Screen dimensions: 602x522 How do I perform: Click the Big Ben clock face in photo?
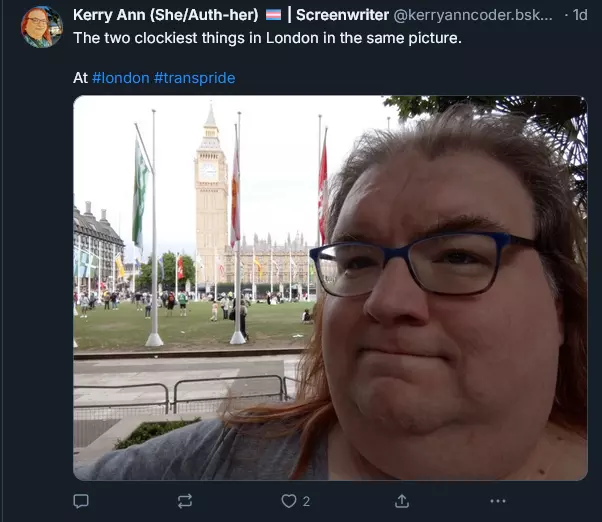point(208,171)
